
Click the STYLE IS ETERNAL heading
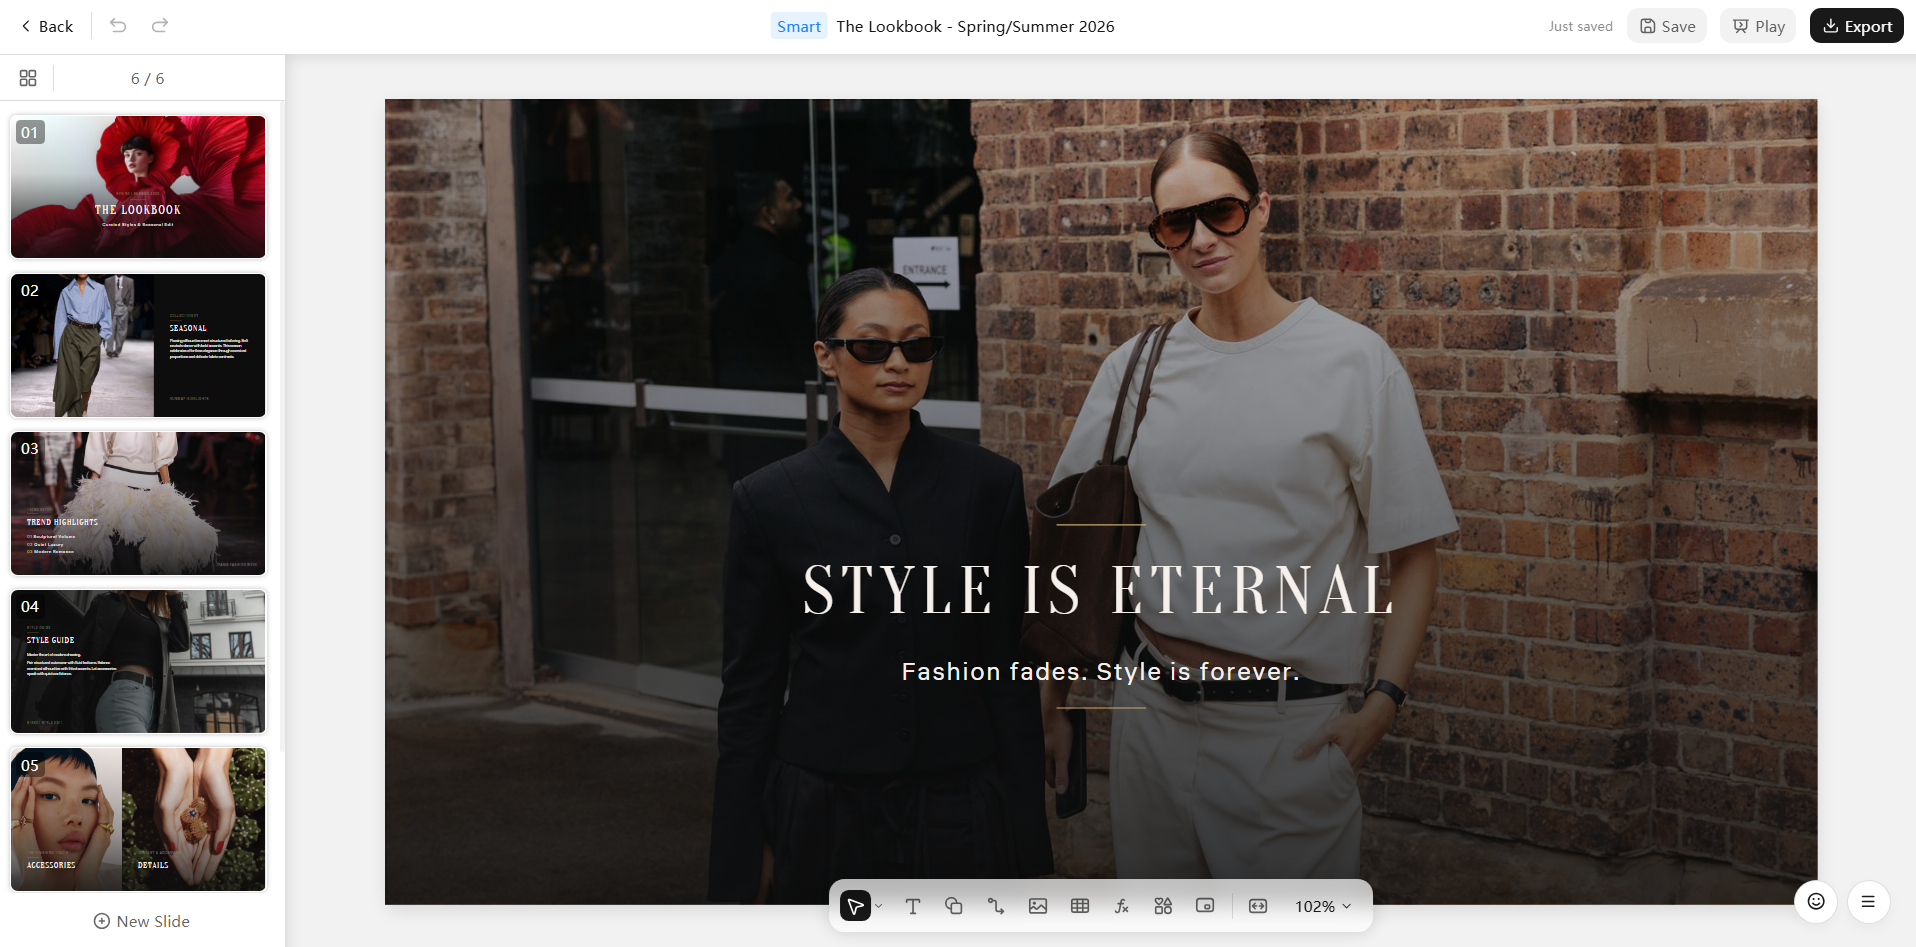(1100, 590)
